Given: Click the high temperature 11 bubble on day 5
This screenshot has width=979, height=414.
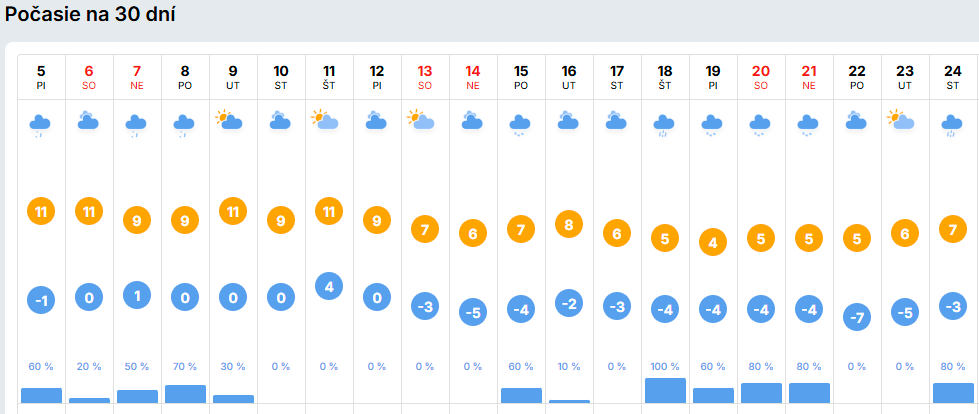Looking at the screenshot, I should point(41,211).
